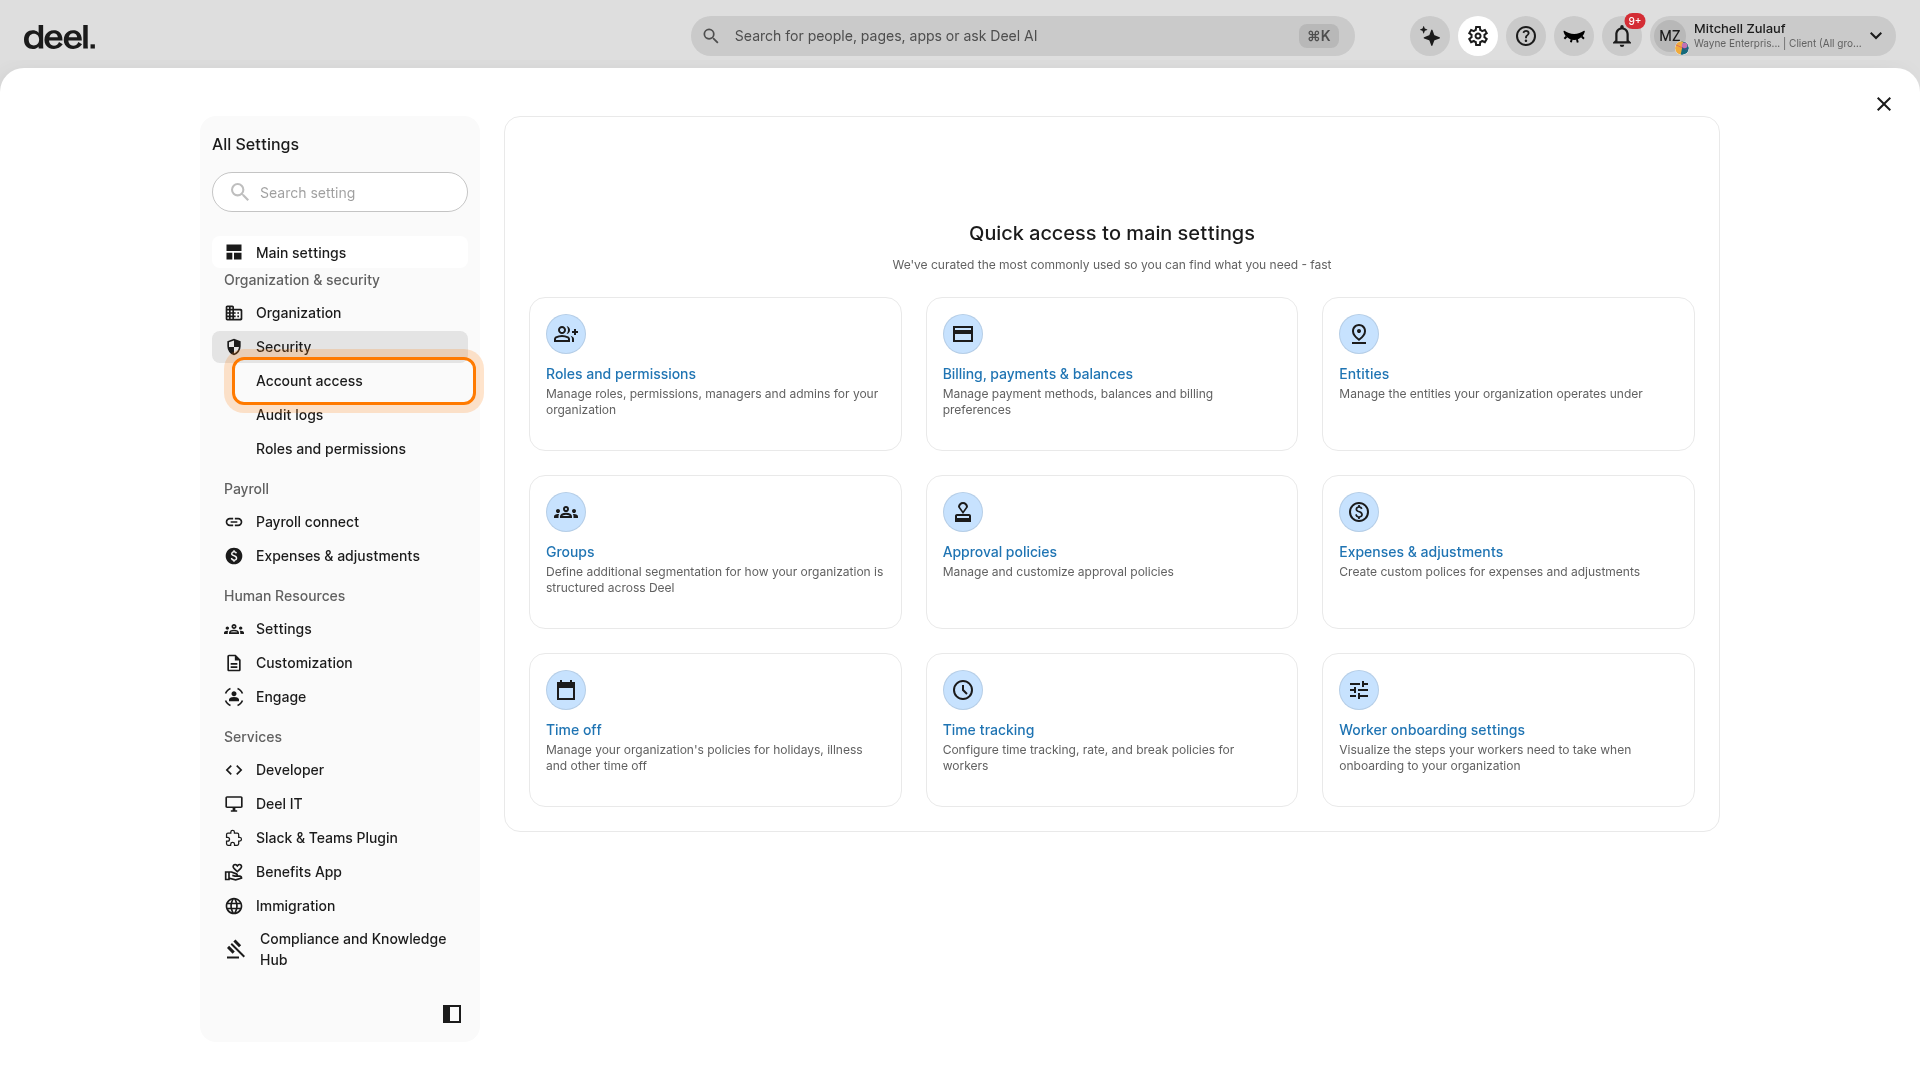Open the Entities card link
This screenshot has height=1080, width=1920.
coord(1364,374)
